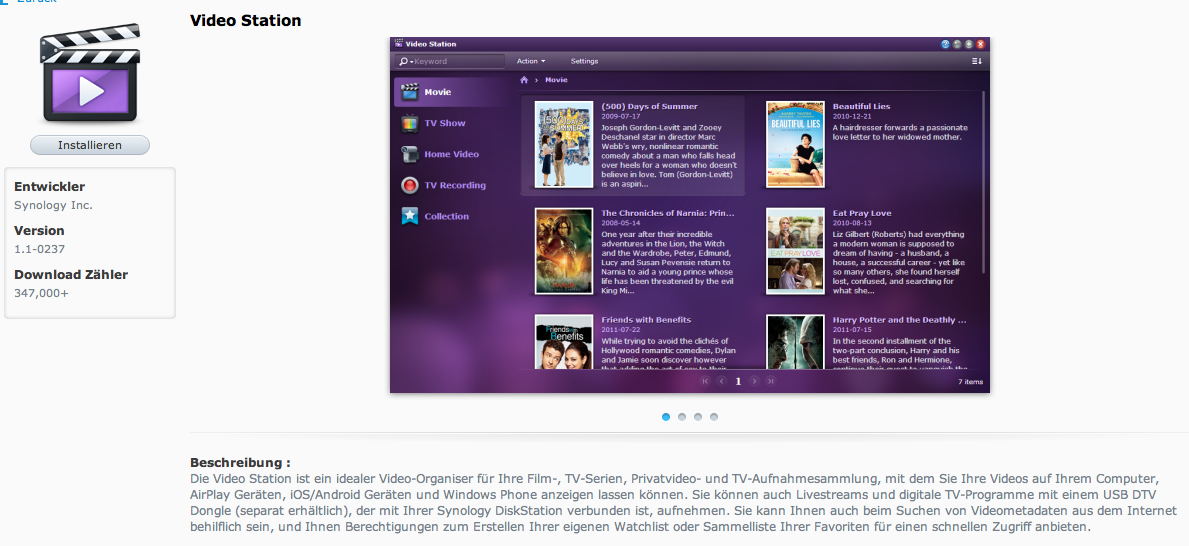Open the Settings menu in Video Station
This screenshot has width=1189, height=546.
pyautogui.click(x=584, y=61)
